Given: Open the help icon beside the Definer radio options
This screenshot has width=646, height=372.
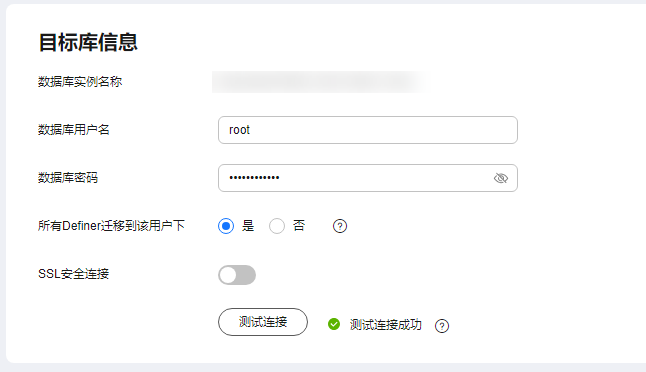Looking at the screenshot, I should [340, 226].
